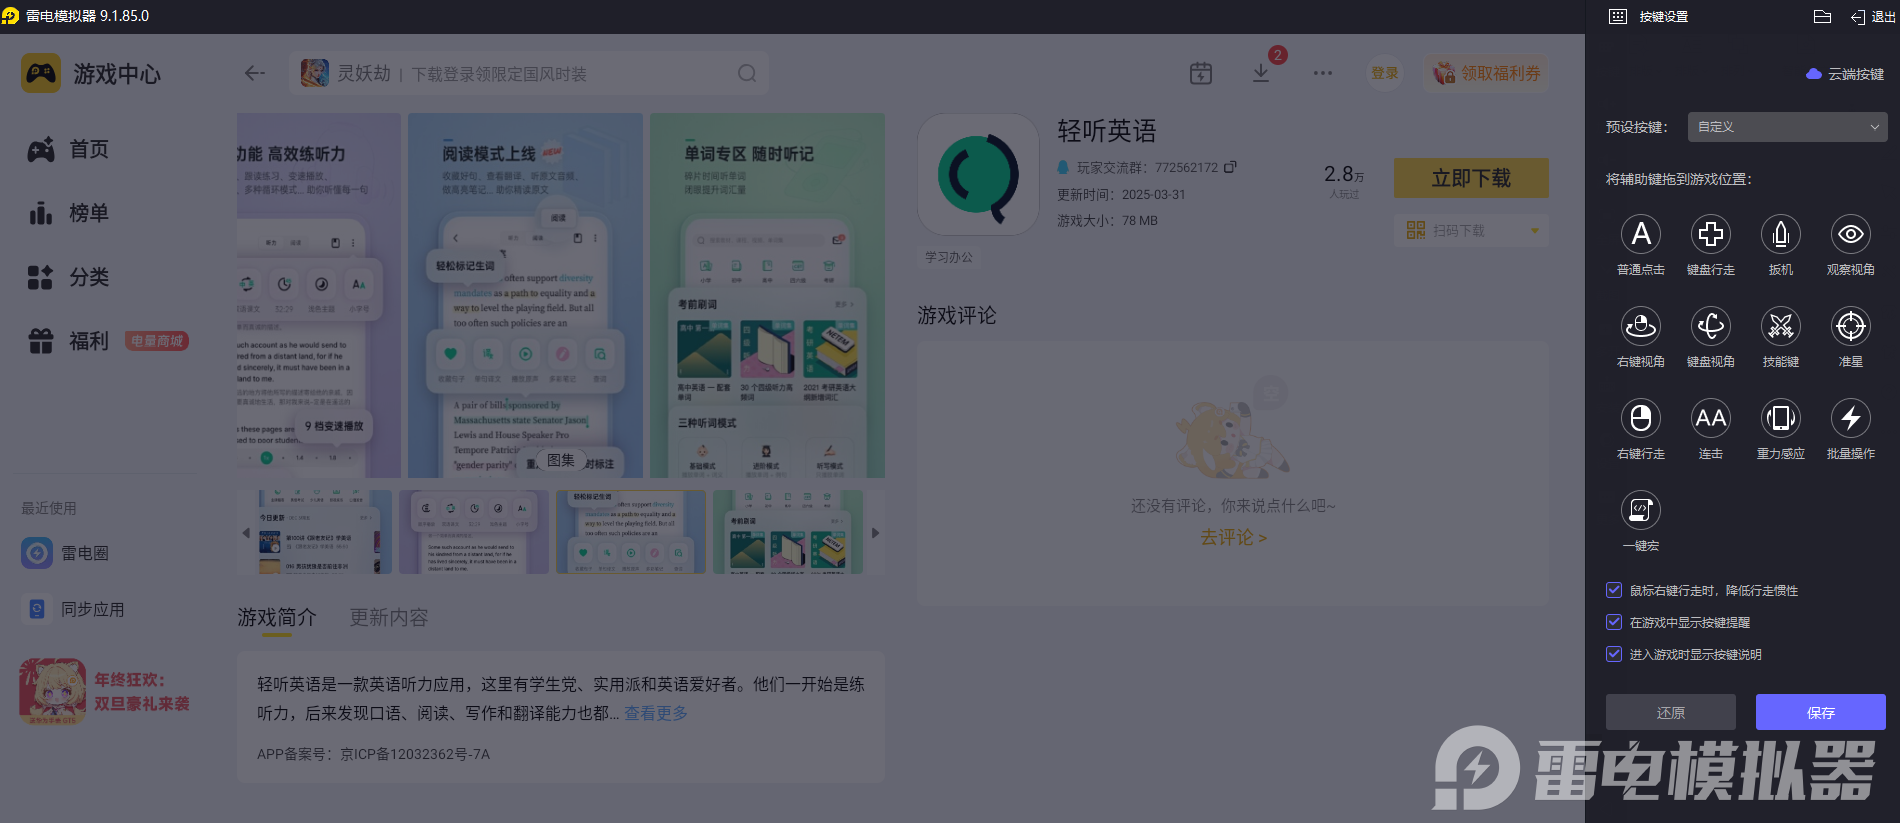Click the 学习办公 category tag
This screenshot has width=1900, height=823.
(949, 257)
